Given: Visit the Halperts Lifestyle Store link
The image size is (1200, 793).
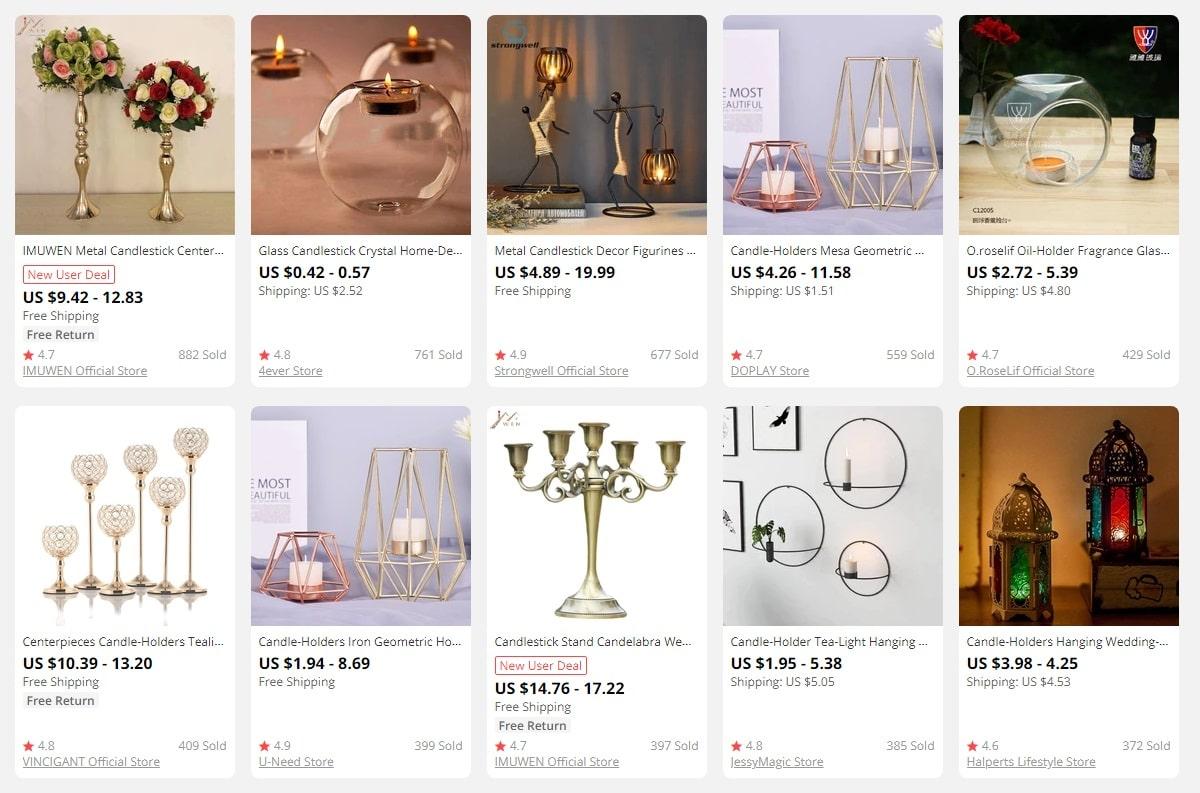Looking at the screenshot, I should [x=1031, y=762].
